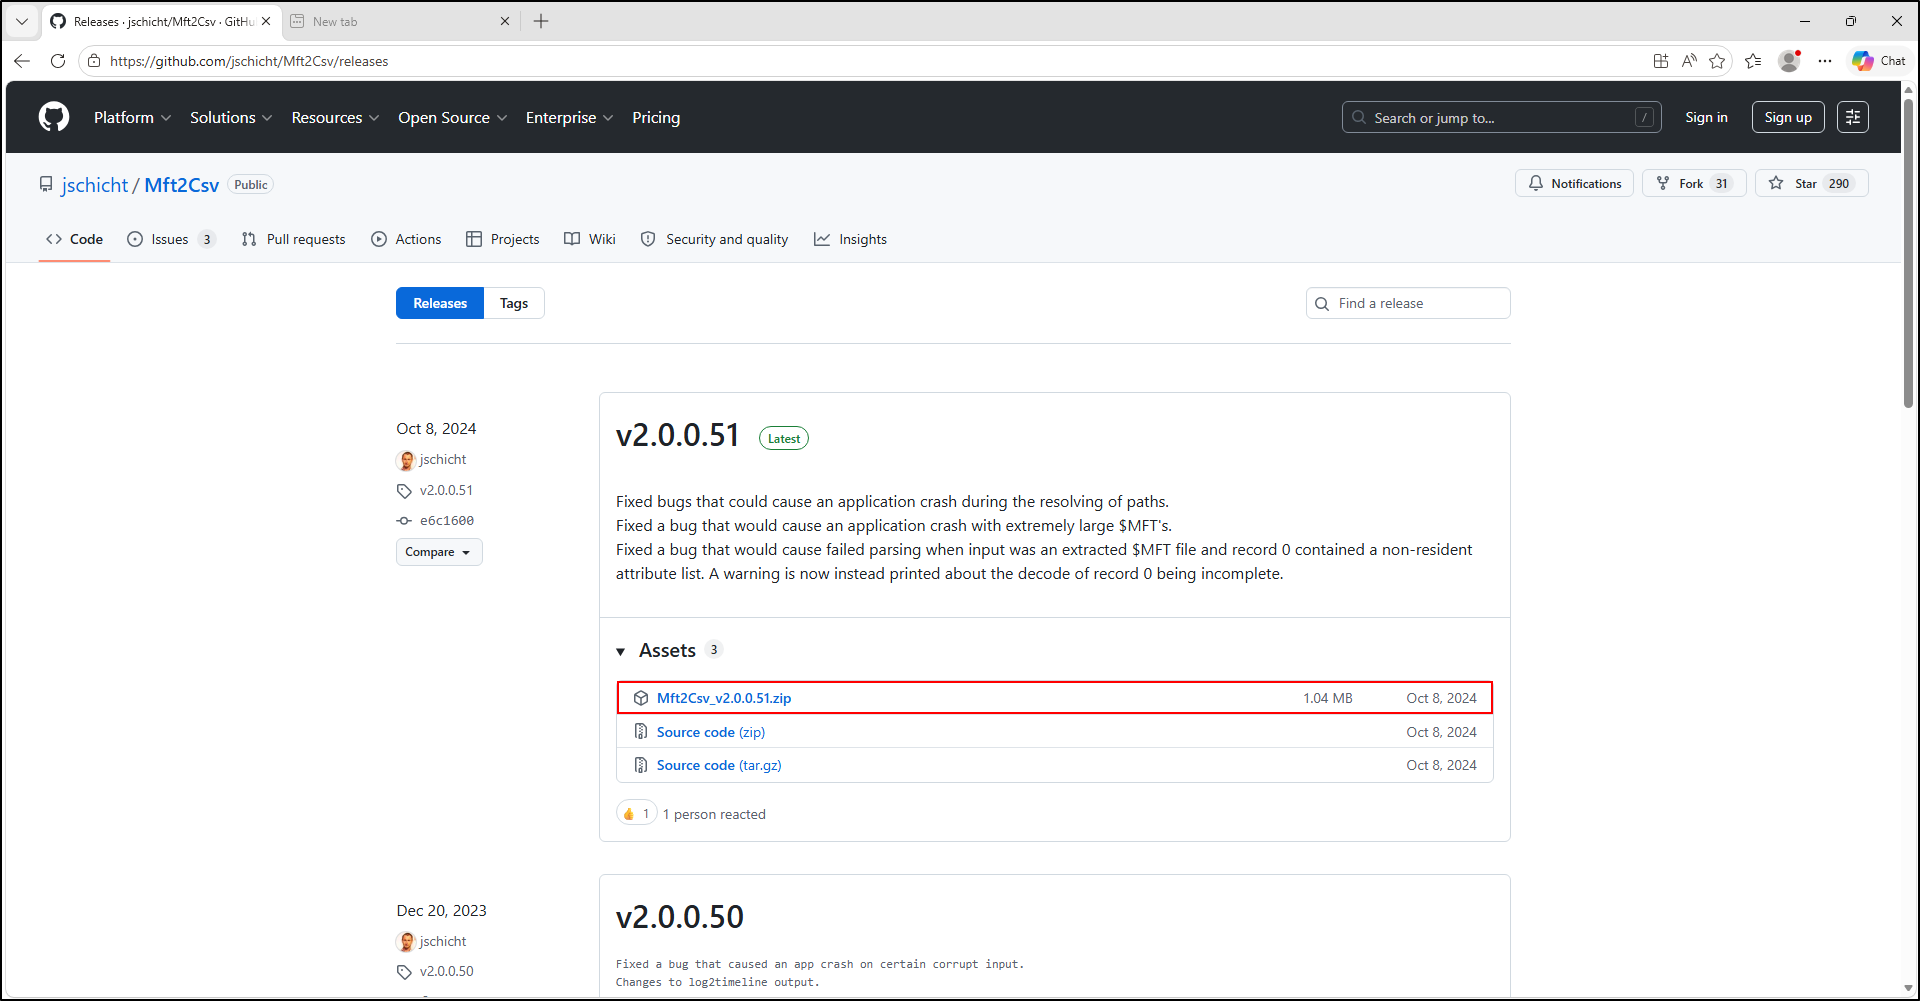
Task: Open the v2.0.0.51 tag link
Action: click(446, 490)
